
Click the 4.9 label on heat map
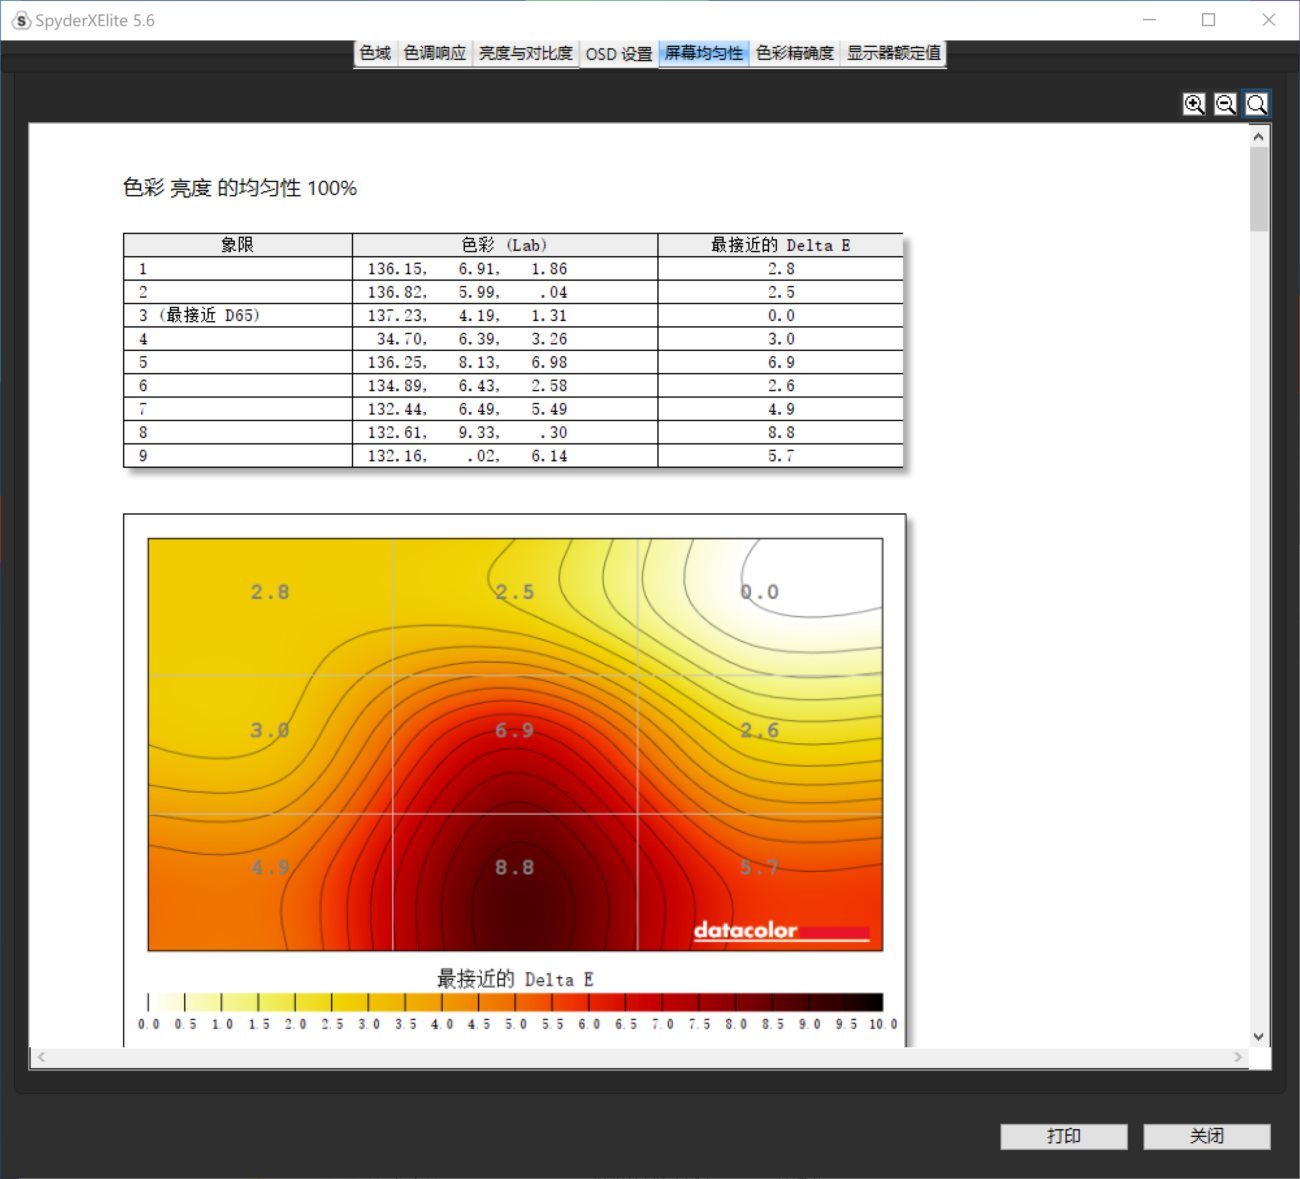coord(270,867)
